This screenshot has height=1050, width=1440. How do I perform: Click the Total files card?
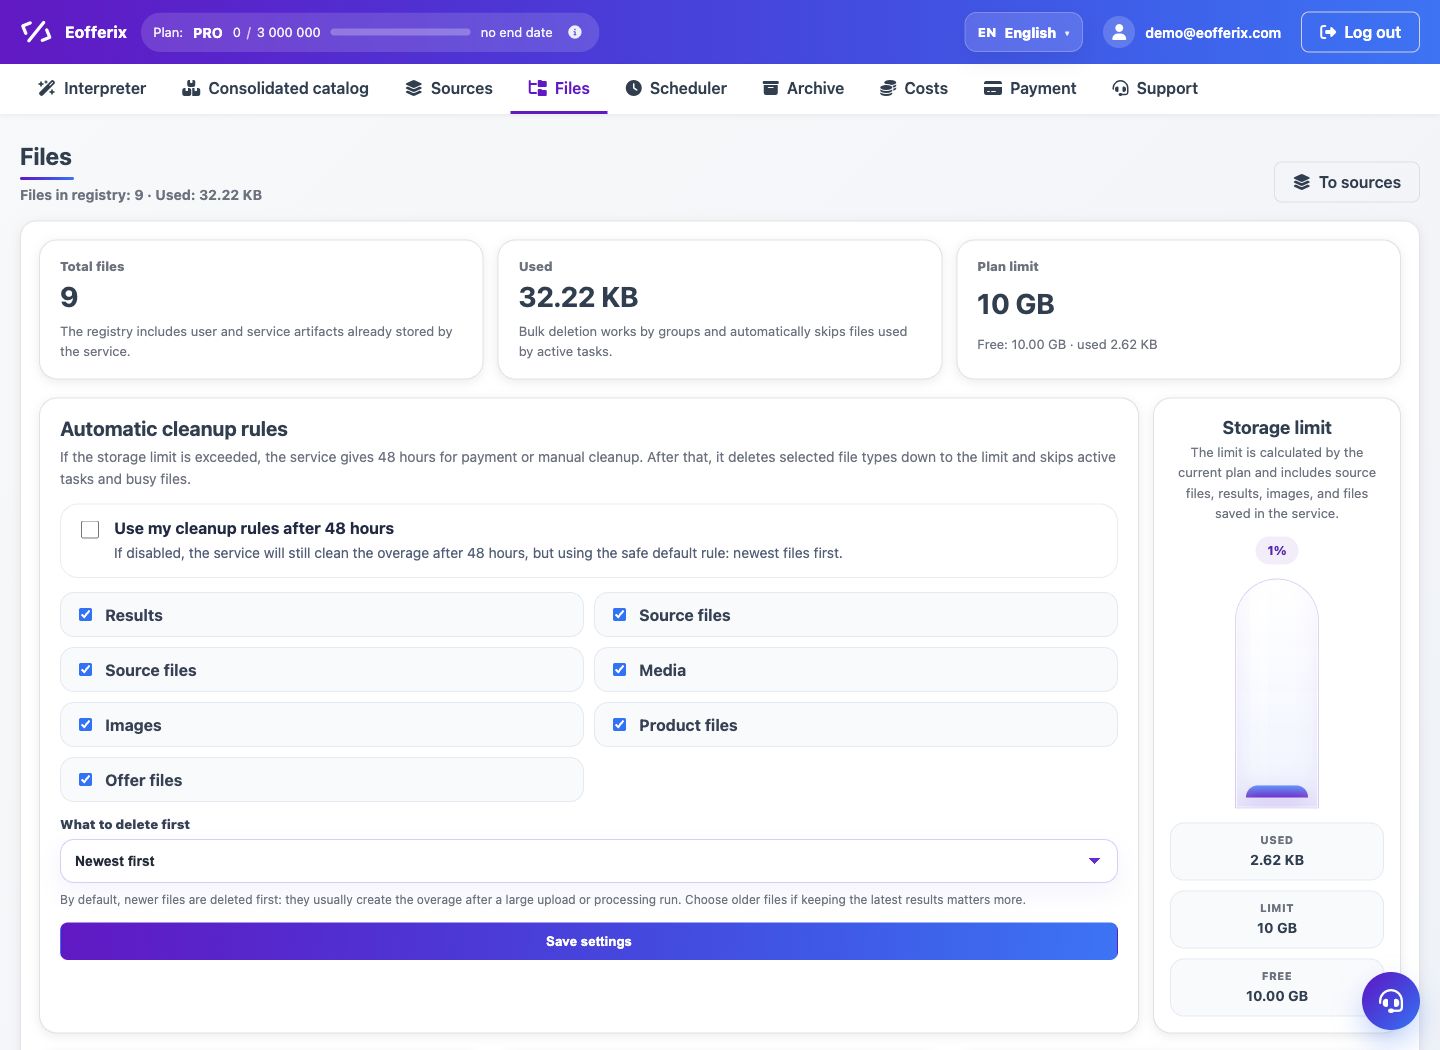click(261, 309)
